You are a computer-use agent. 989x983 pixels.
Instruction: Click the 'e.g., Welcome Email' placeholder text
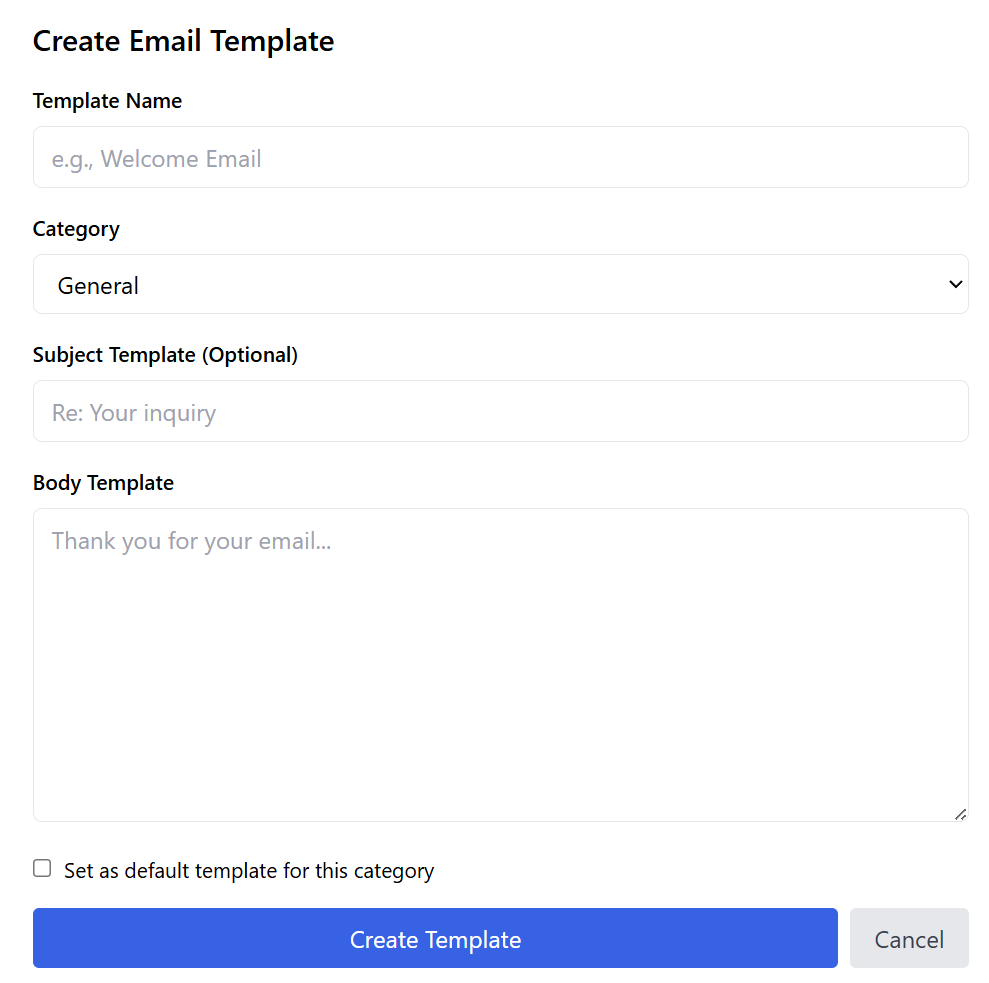click(x=156, y=159)
